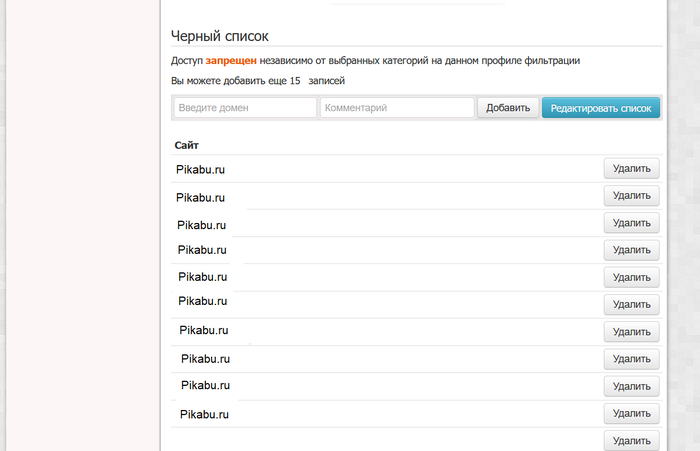Click 'Удалить' in the topmost Pikabu.ru row
Viewport: 700px width, 451px height.
(x=632, y=168)
